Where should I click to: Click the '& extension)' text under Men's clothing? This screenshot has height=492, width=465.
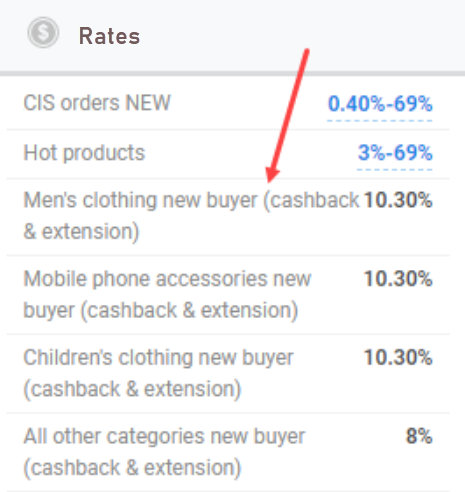pyautogui.click(x=81, y=232)
